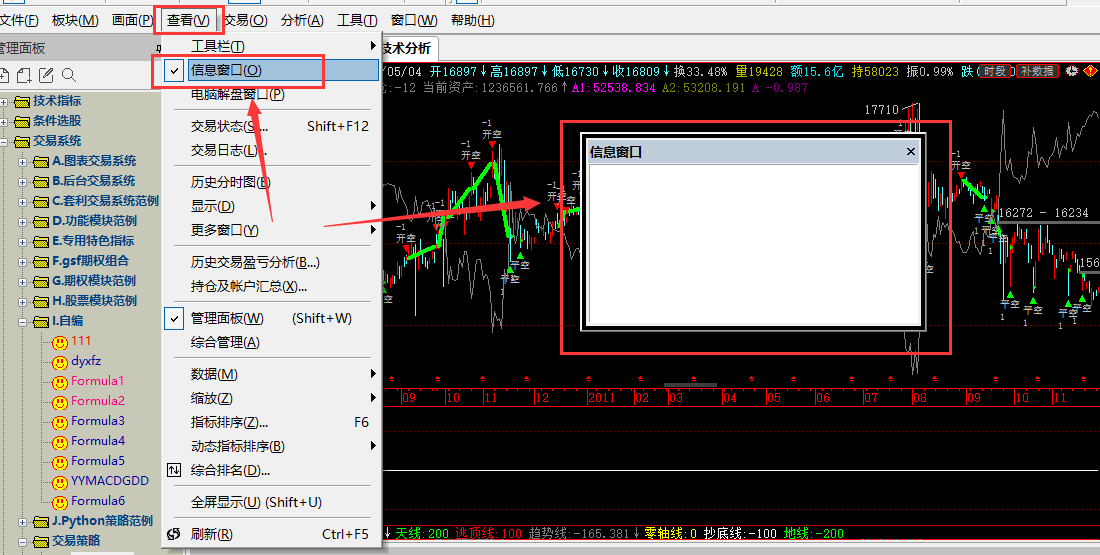Click smiley icon of Formula4
The height and width of the screenshot is (555, 1100).
(x=60, y=442)
